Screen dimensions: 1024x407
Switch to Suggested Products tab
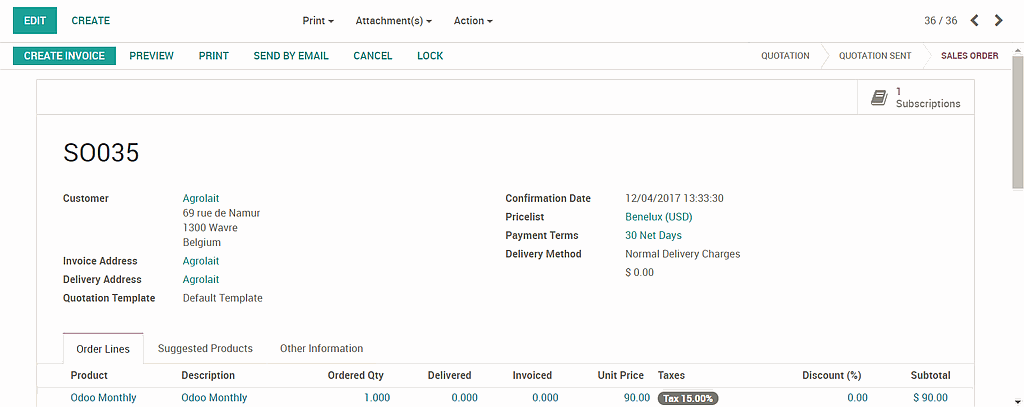click(x=205, y=348)
